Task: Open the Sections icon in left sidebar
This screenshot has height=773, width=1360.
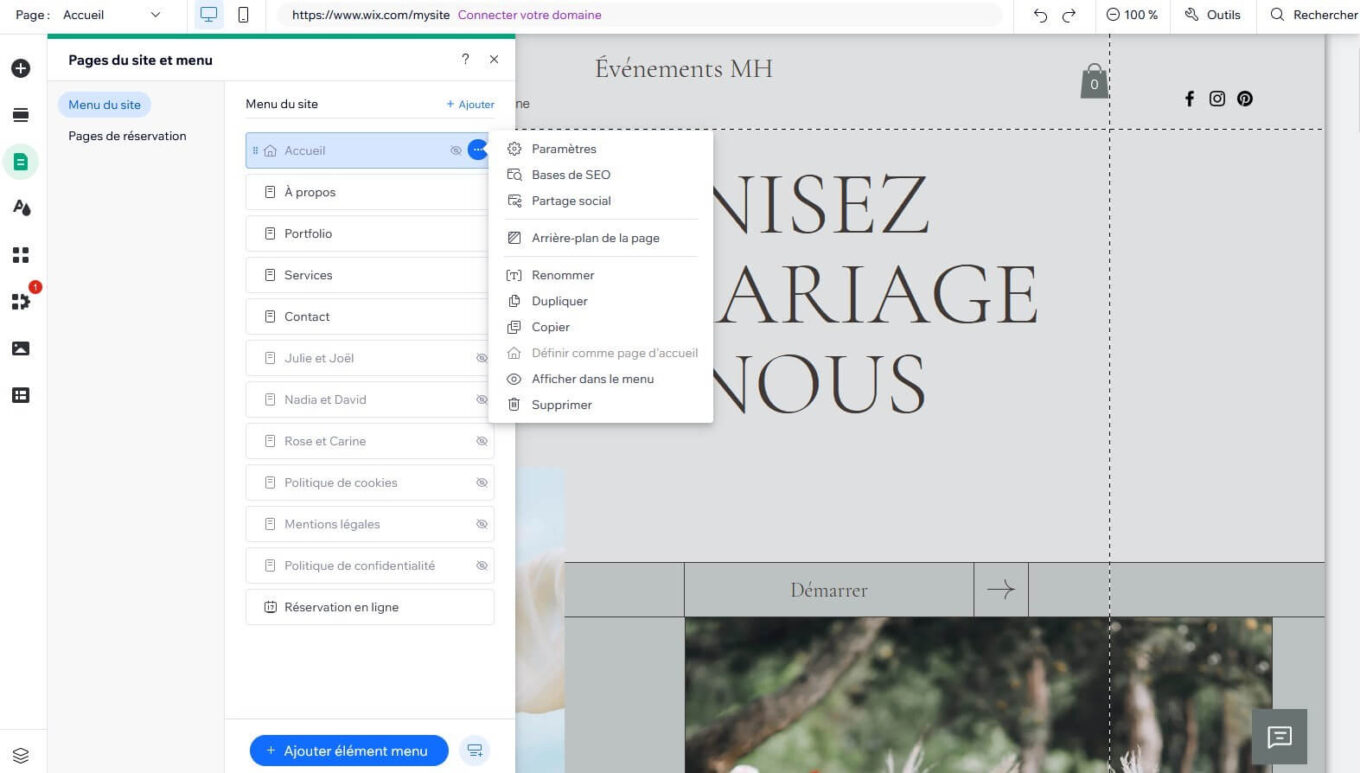Action: (20, 115)
